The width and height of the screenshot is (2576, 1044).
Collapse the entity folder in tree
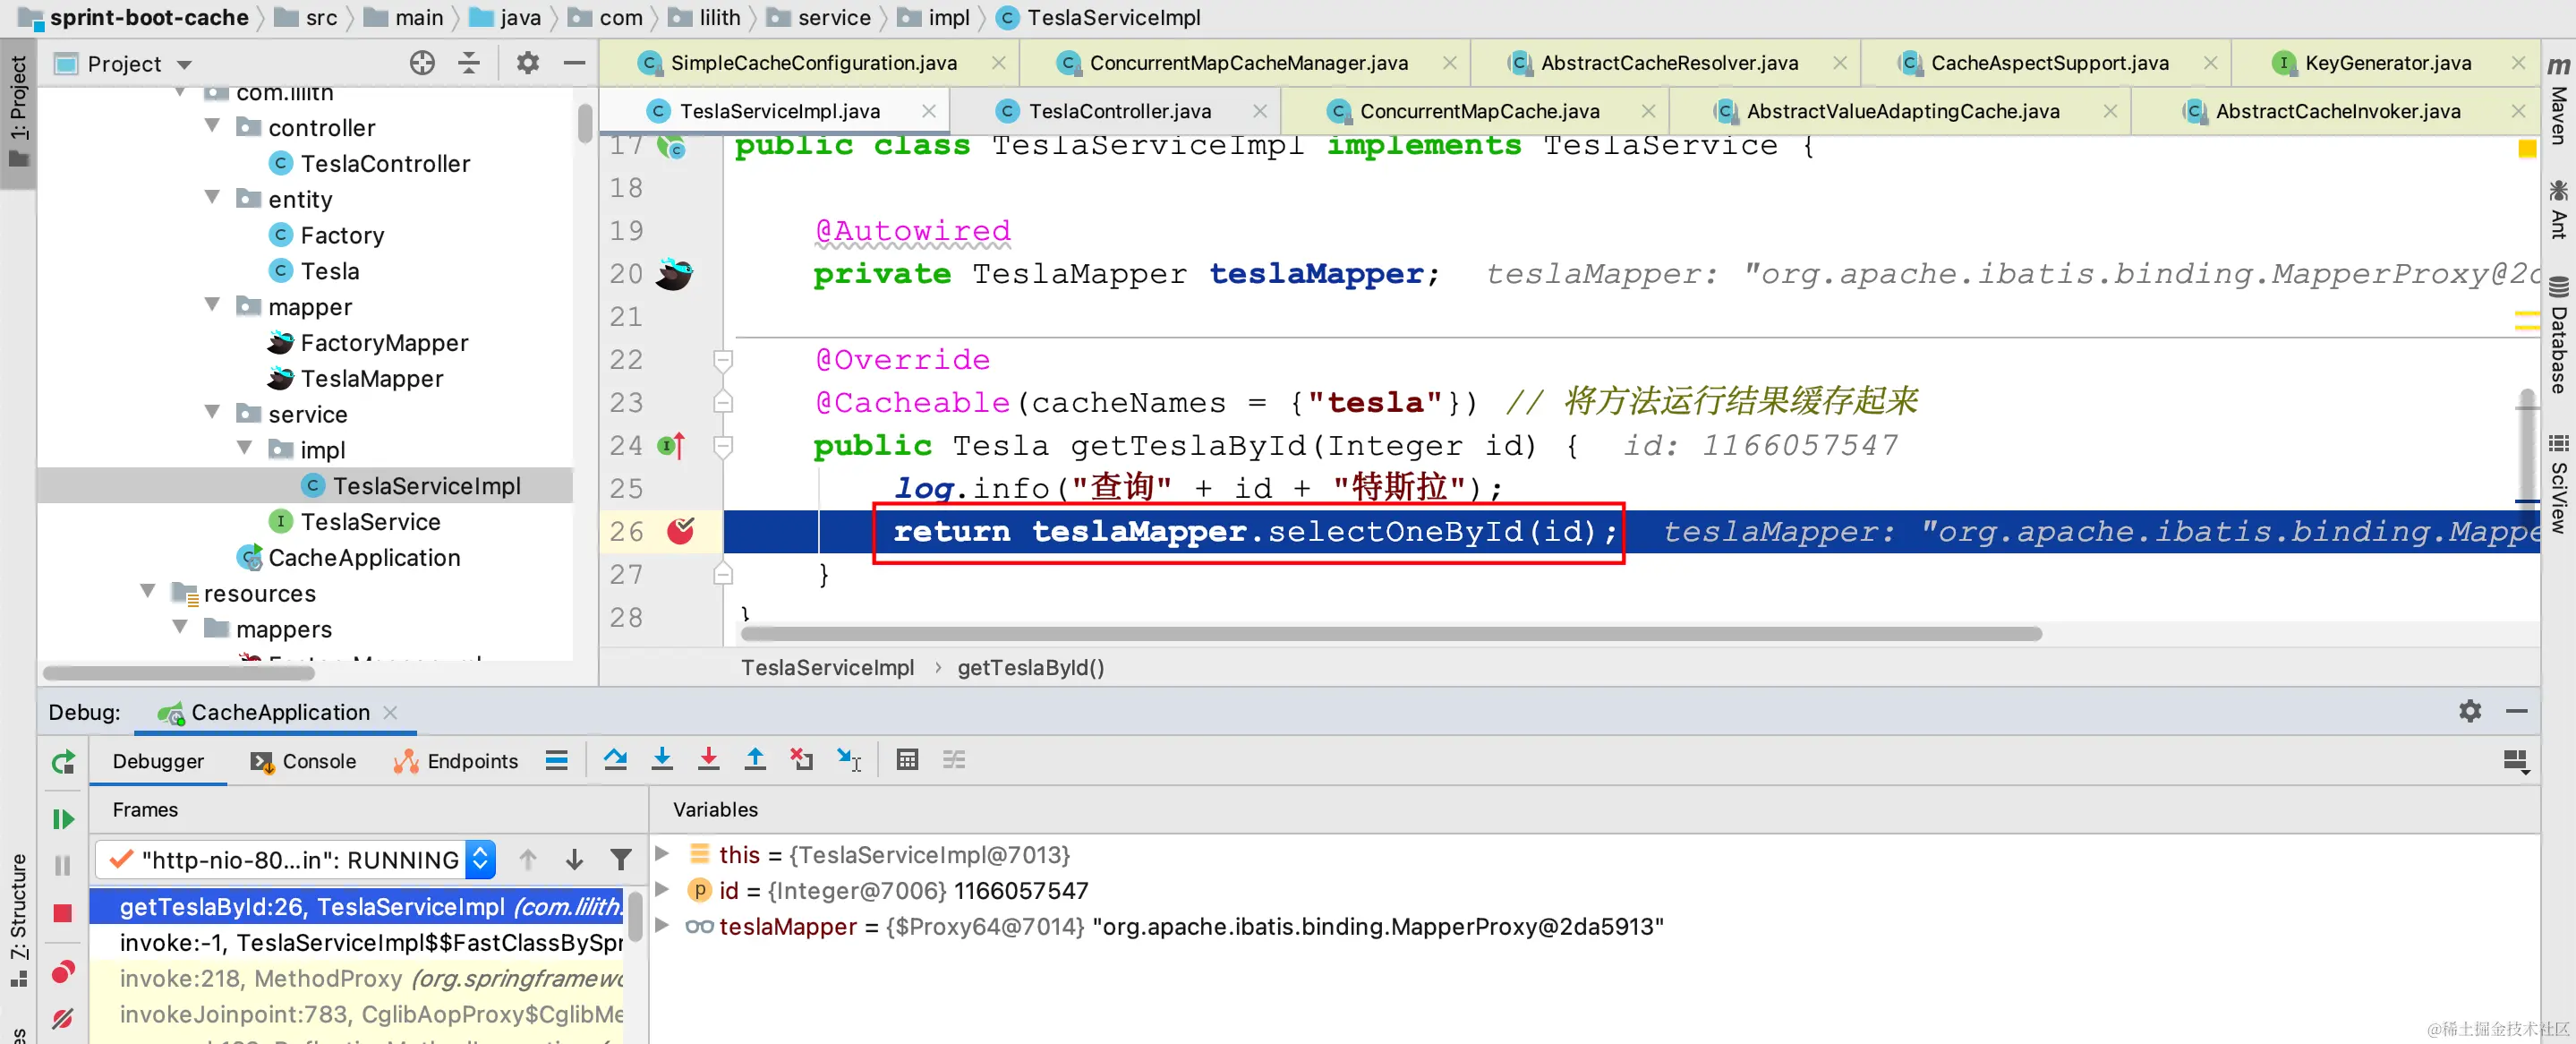212,198
